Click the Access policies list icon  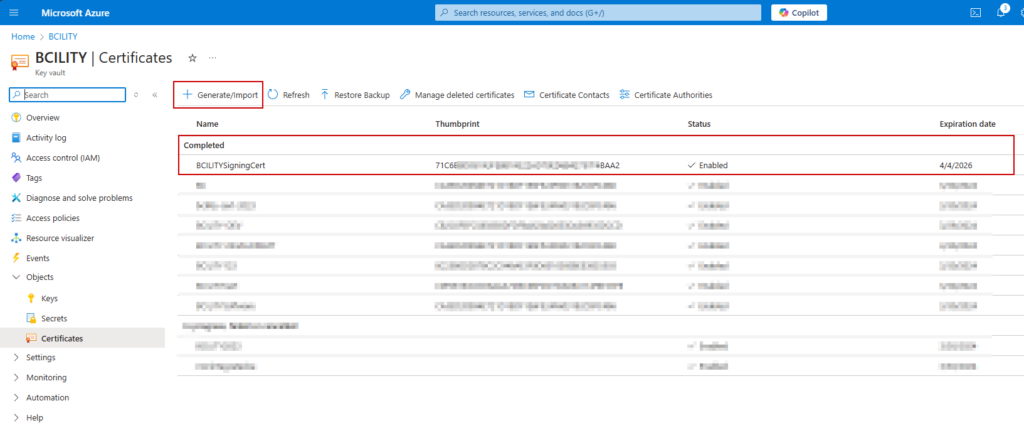pos(16,218)
